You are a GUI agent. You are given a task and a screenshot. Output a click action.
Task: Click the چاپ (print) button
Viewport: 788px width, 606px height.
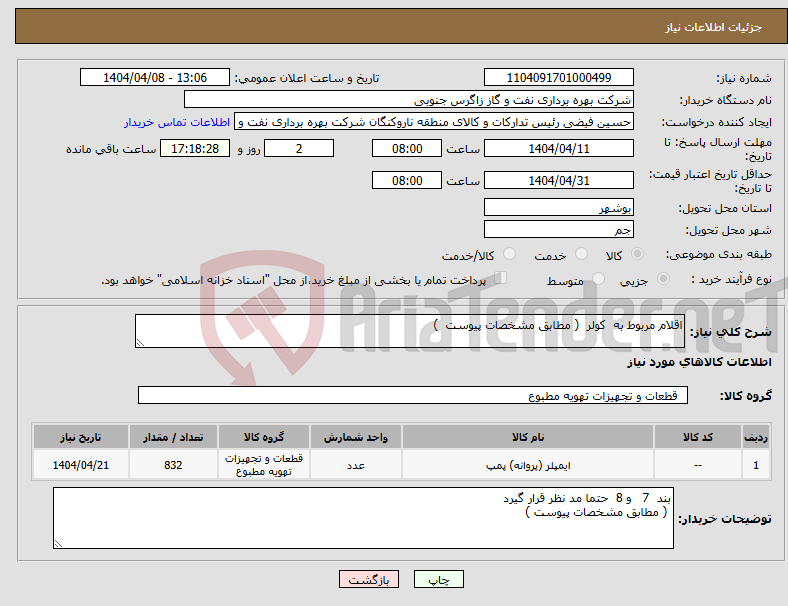438,579
